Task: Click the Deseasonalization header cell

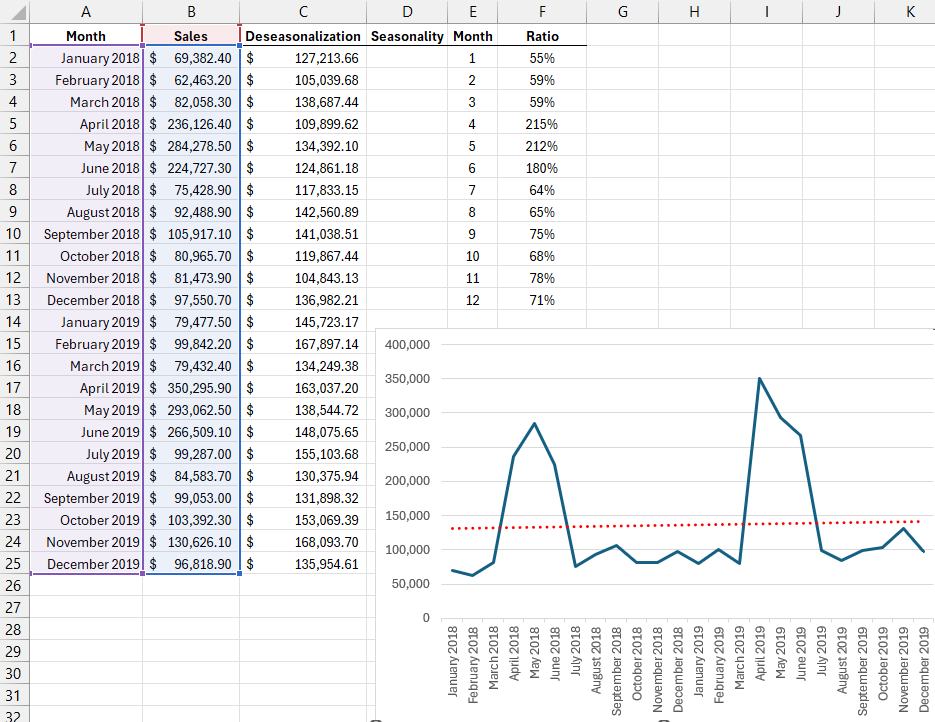Action: coord(302,36)
